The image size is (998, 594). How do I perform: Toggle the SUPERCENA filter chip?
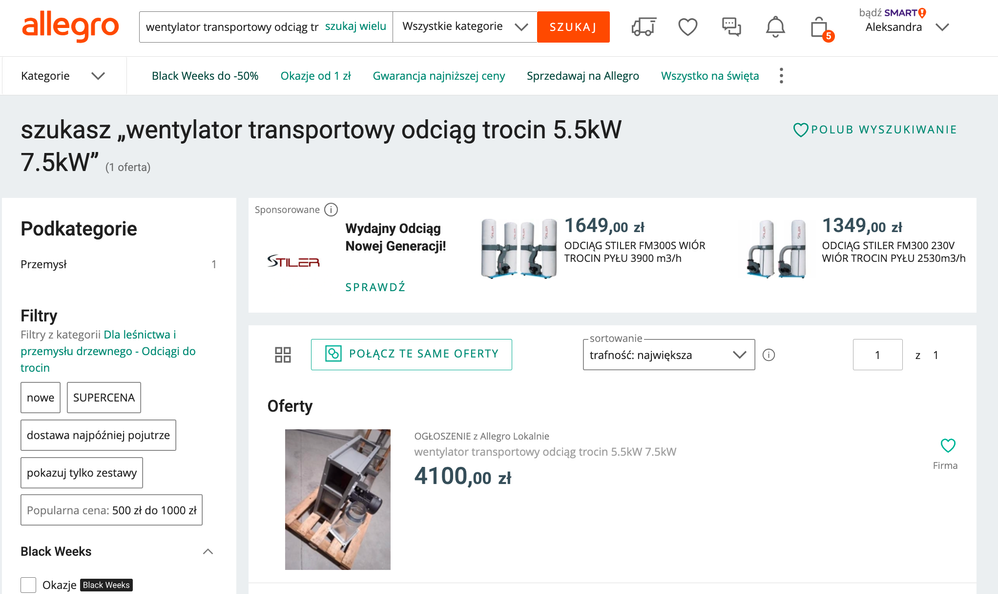[104, 397]
